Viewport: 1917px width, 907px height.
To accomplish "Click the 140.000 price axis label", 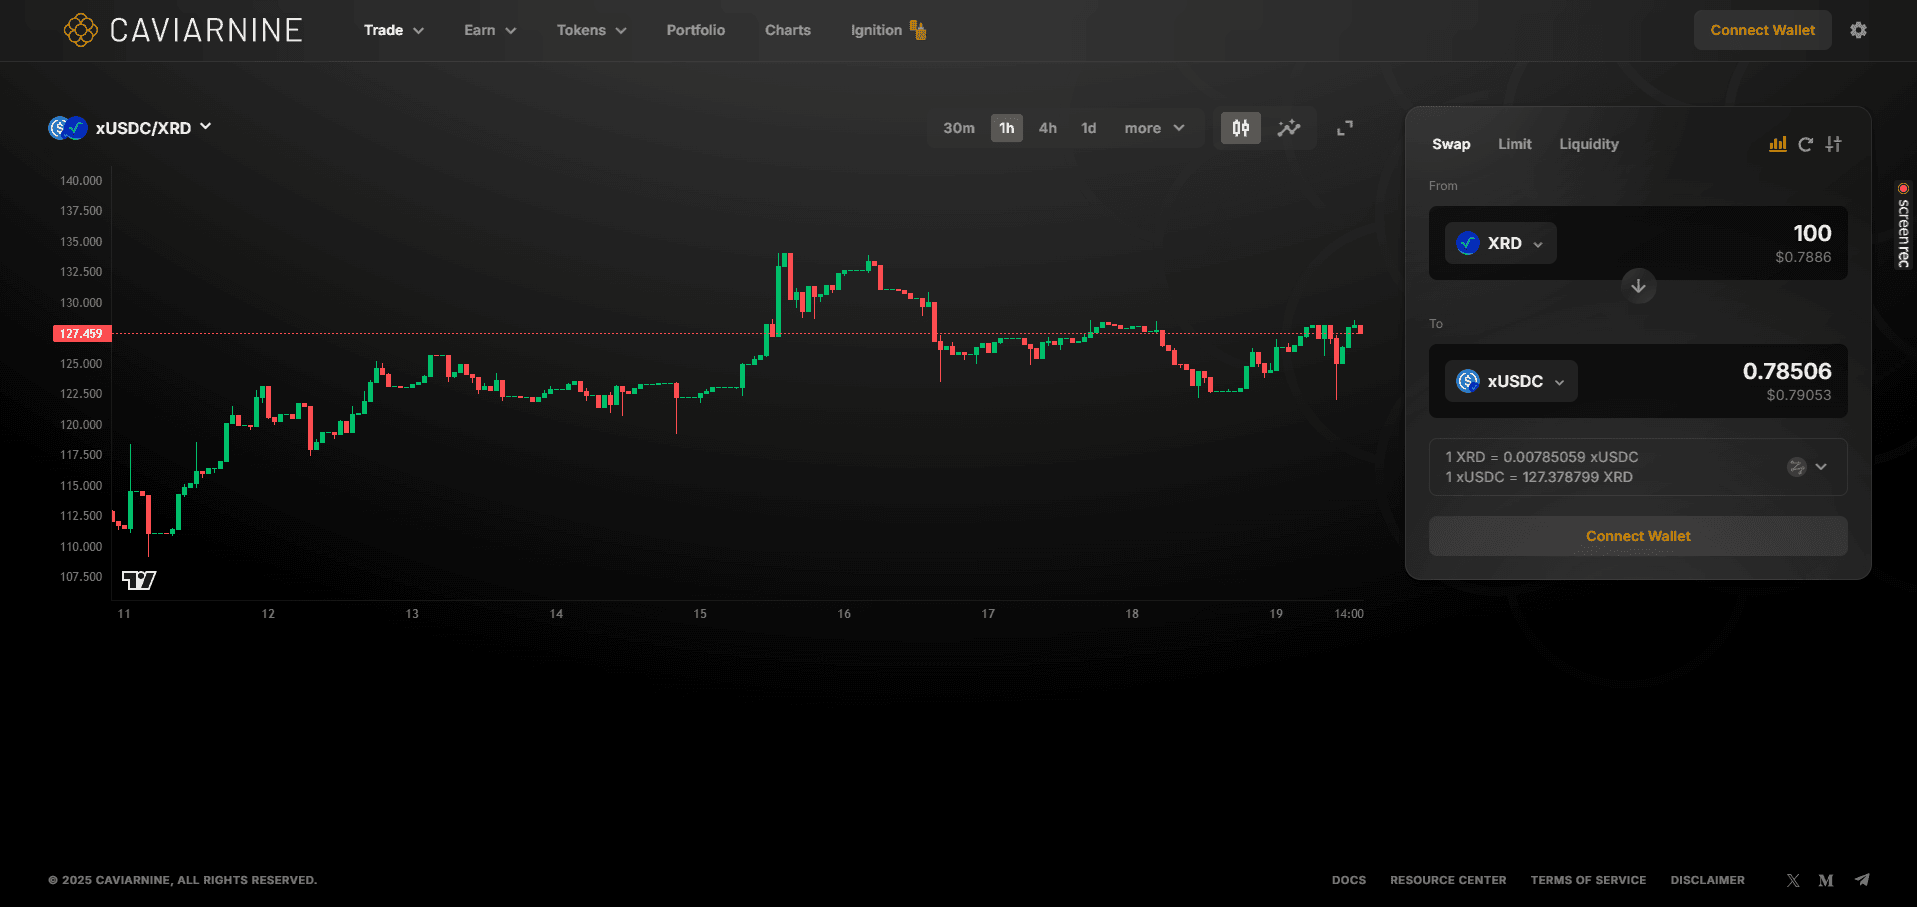I will tap(81, 181).
